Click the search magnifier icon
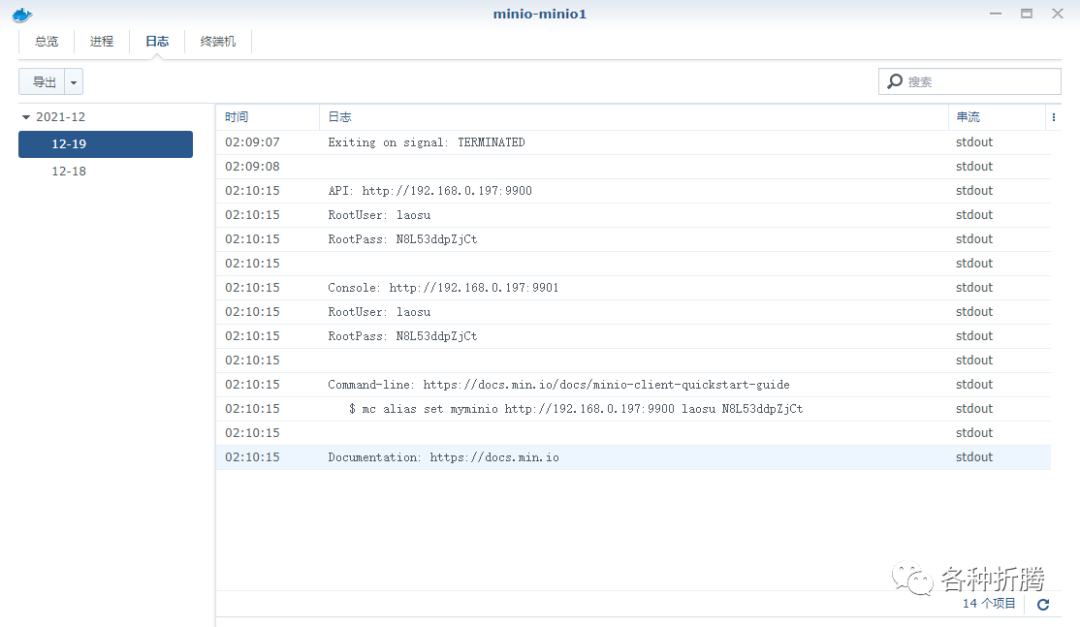The height and width of the screenshot is (627, 1080). (895, 81)
